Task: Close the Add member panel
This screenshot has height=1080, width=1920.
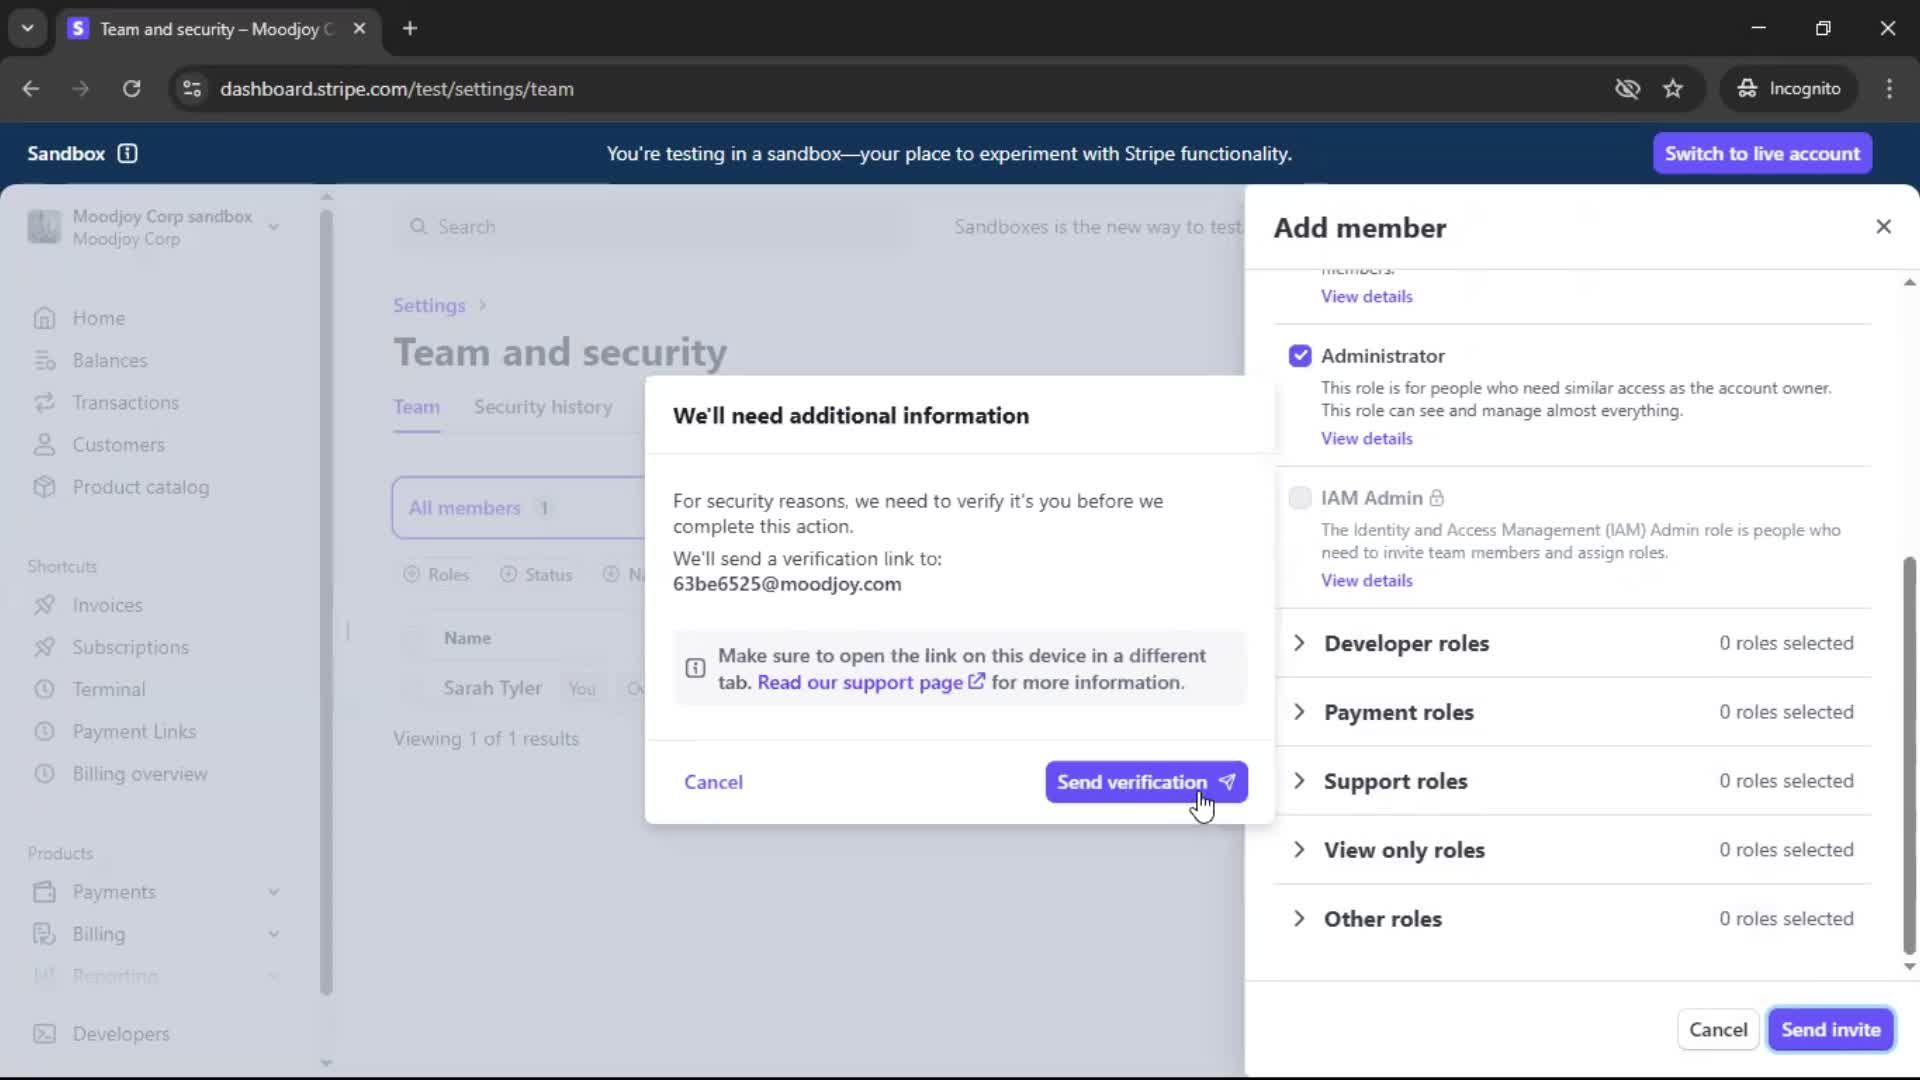Action: click(1883, 227)
